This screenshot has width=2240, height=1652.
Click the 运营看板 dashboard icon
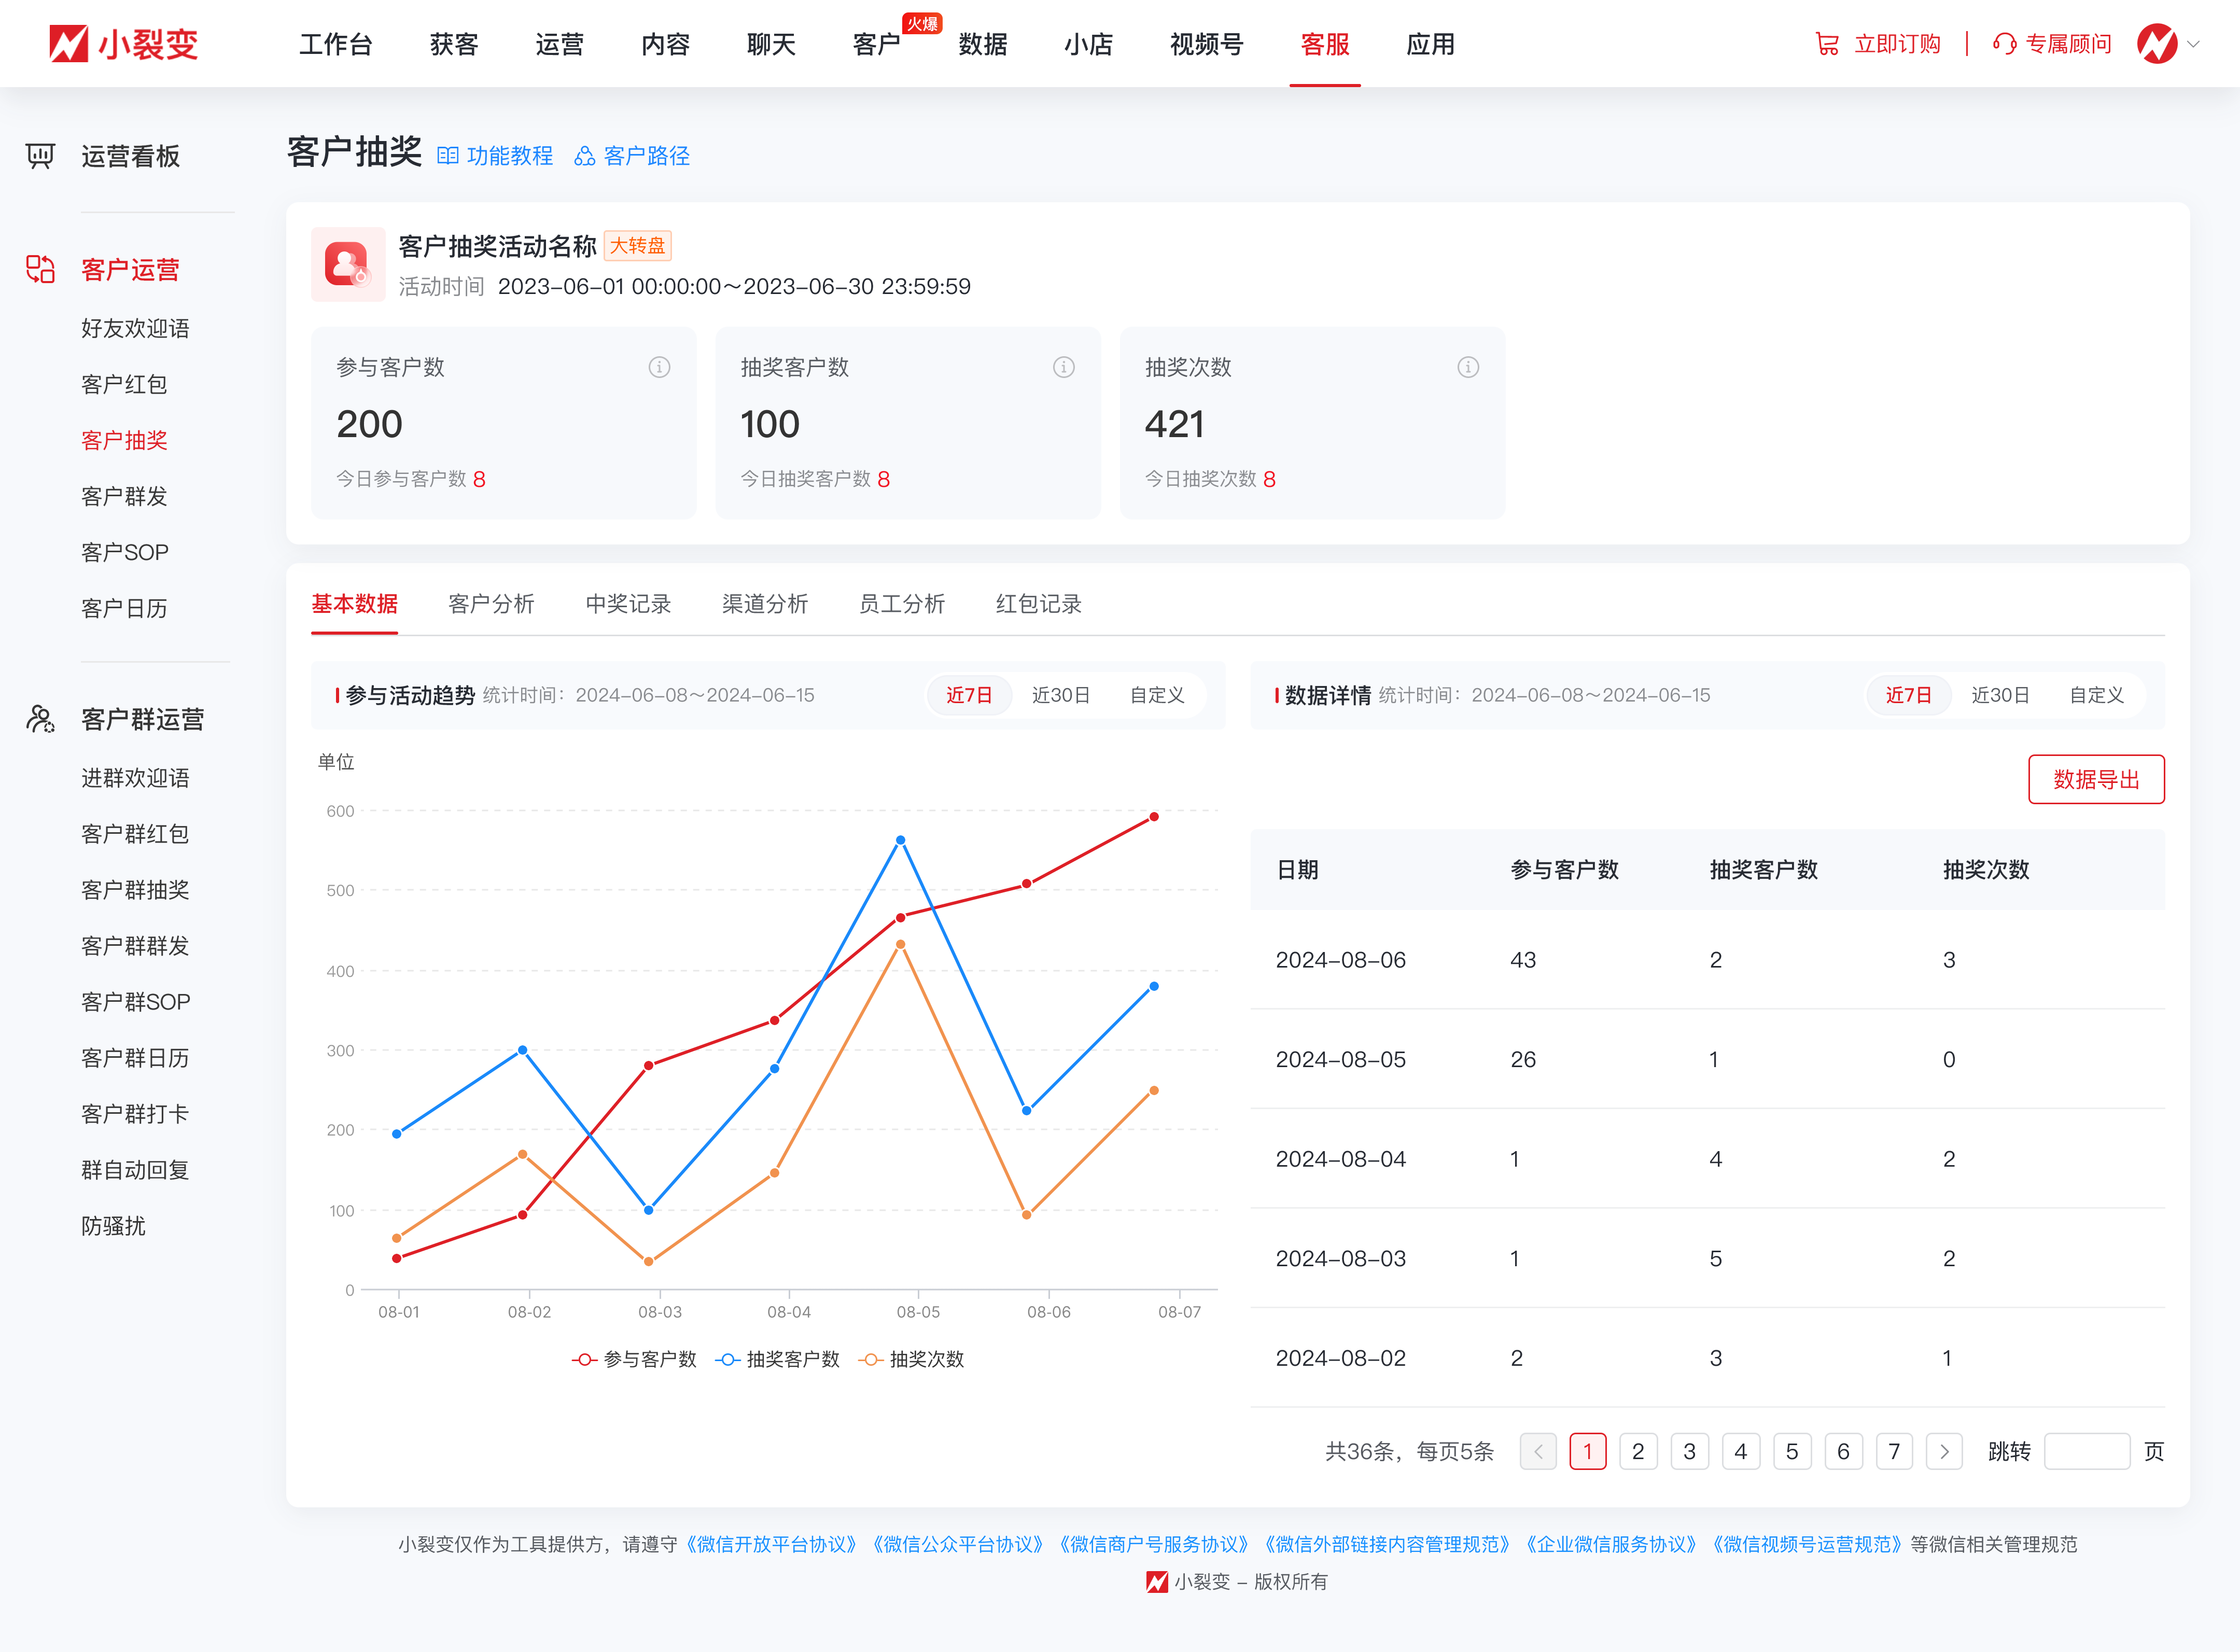tap(40, 156)
